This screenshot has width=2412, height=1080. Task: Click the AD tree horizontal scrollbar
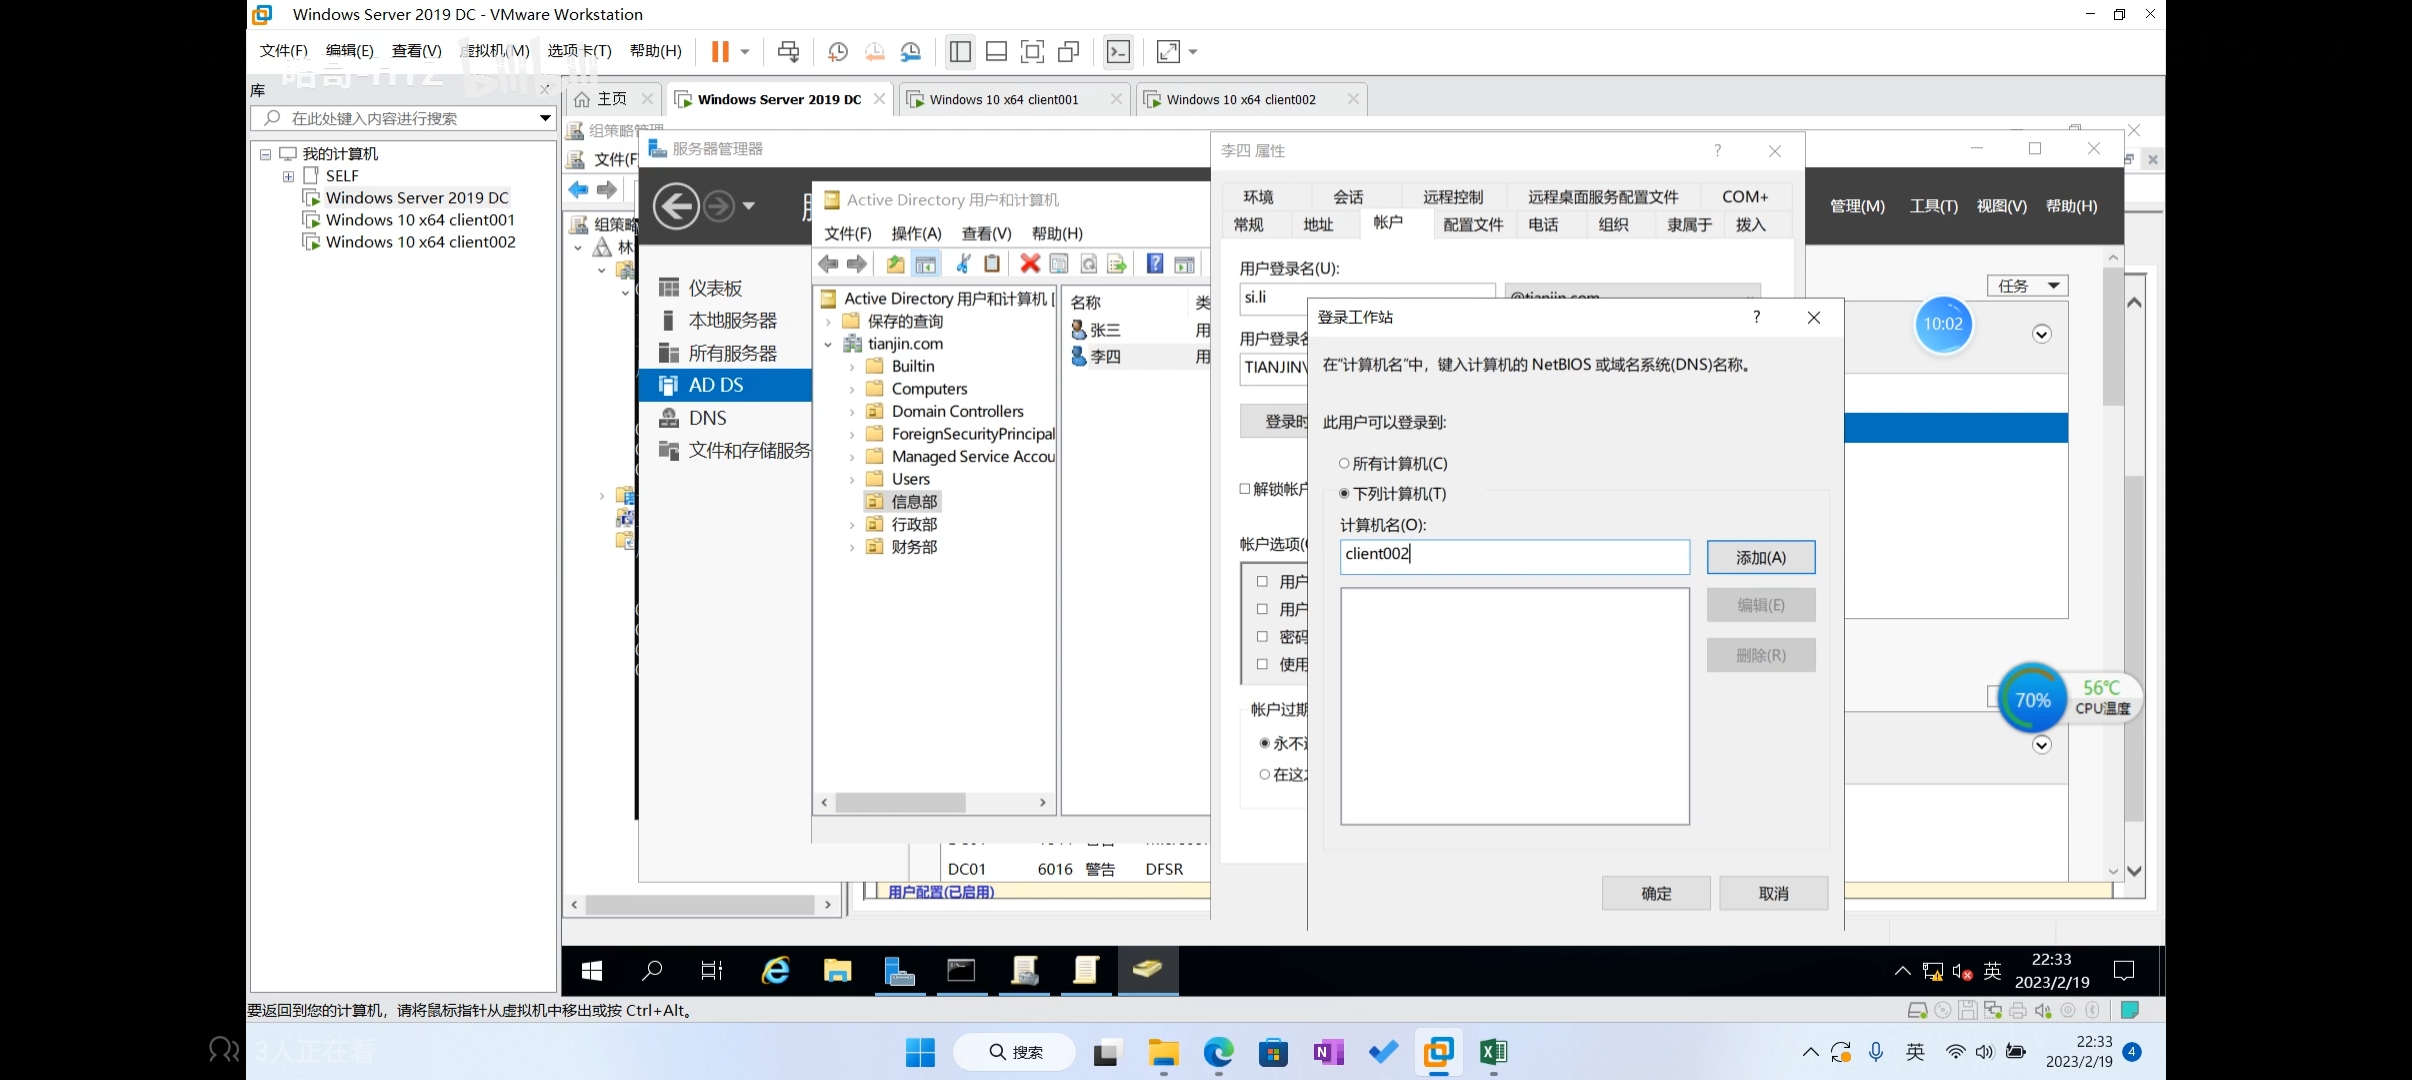[900, 802]
